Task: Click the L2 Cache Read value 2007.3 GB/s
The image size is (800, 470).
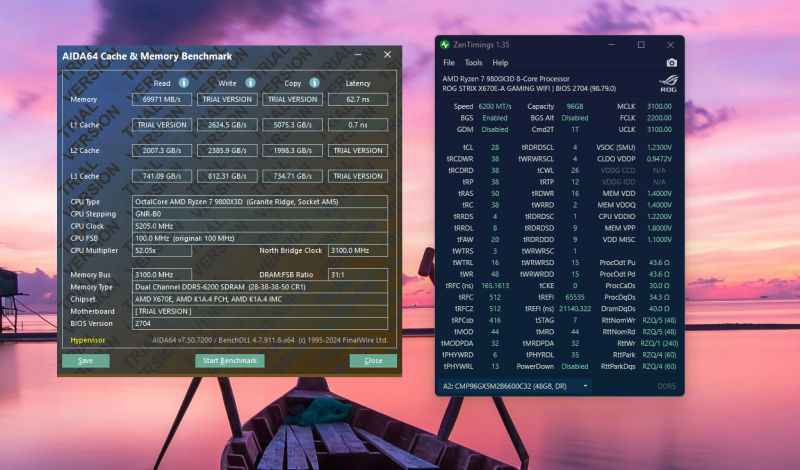Action: pyautogui.click(x=162, y=151)
